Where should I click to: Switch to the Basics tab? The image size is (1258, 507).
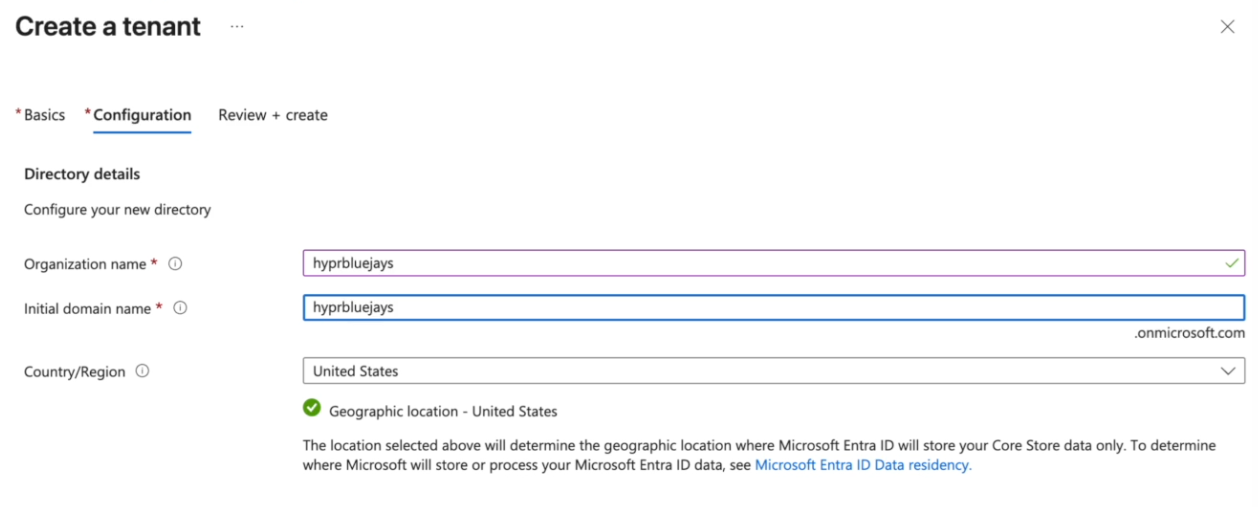pyautogui.click(x=44, y=115)
